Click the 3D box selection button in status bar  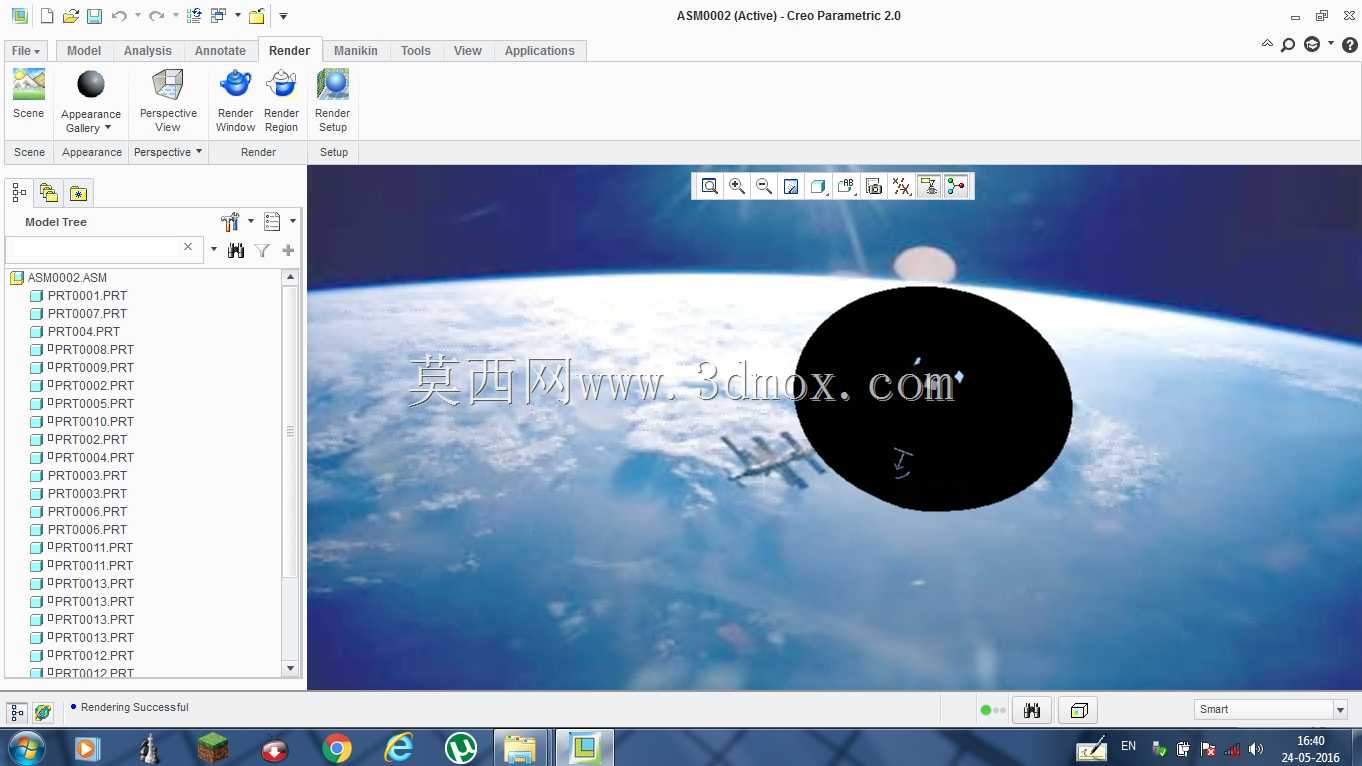click(x=1079, y=710)
